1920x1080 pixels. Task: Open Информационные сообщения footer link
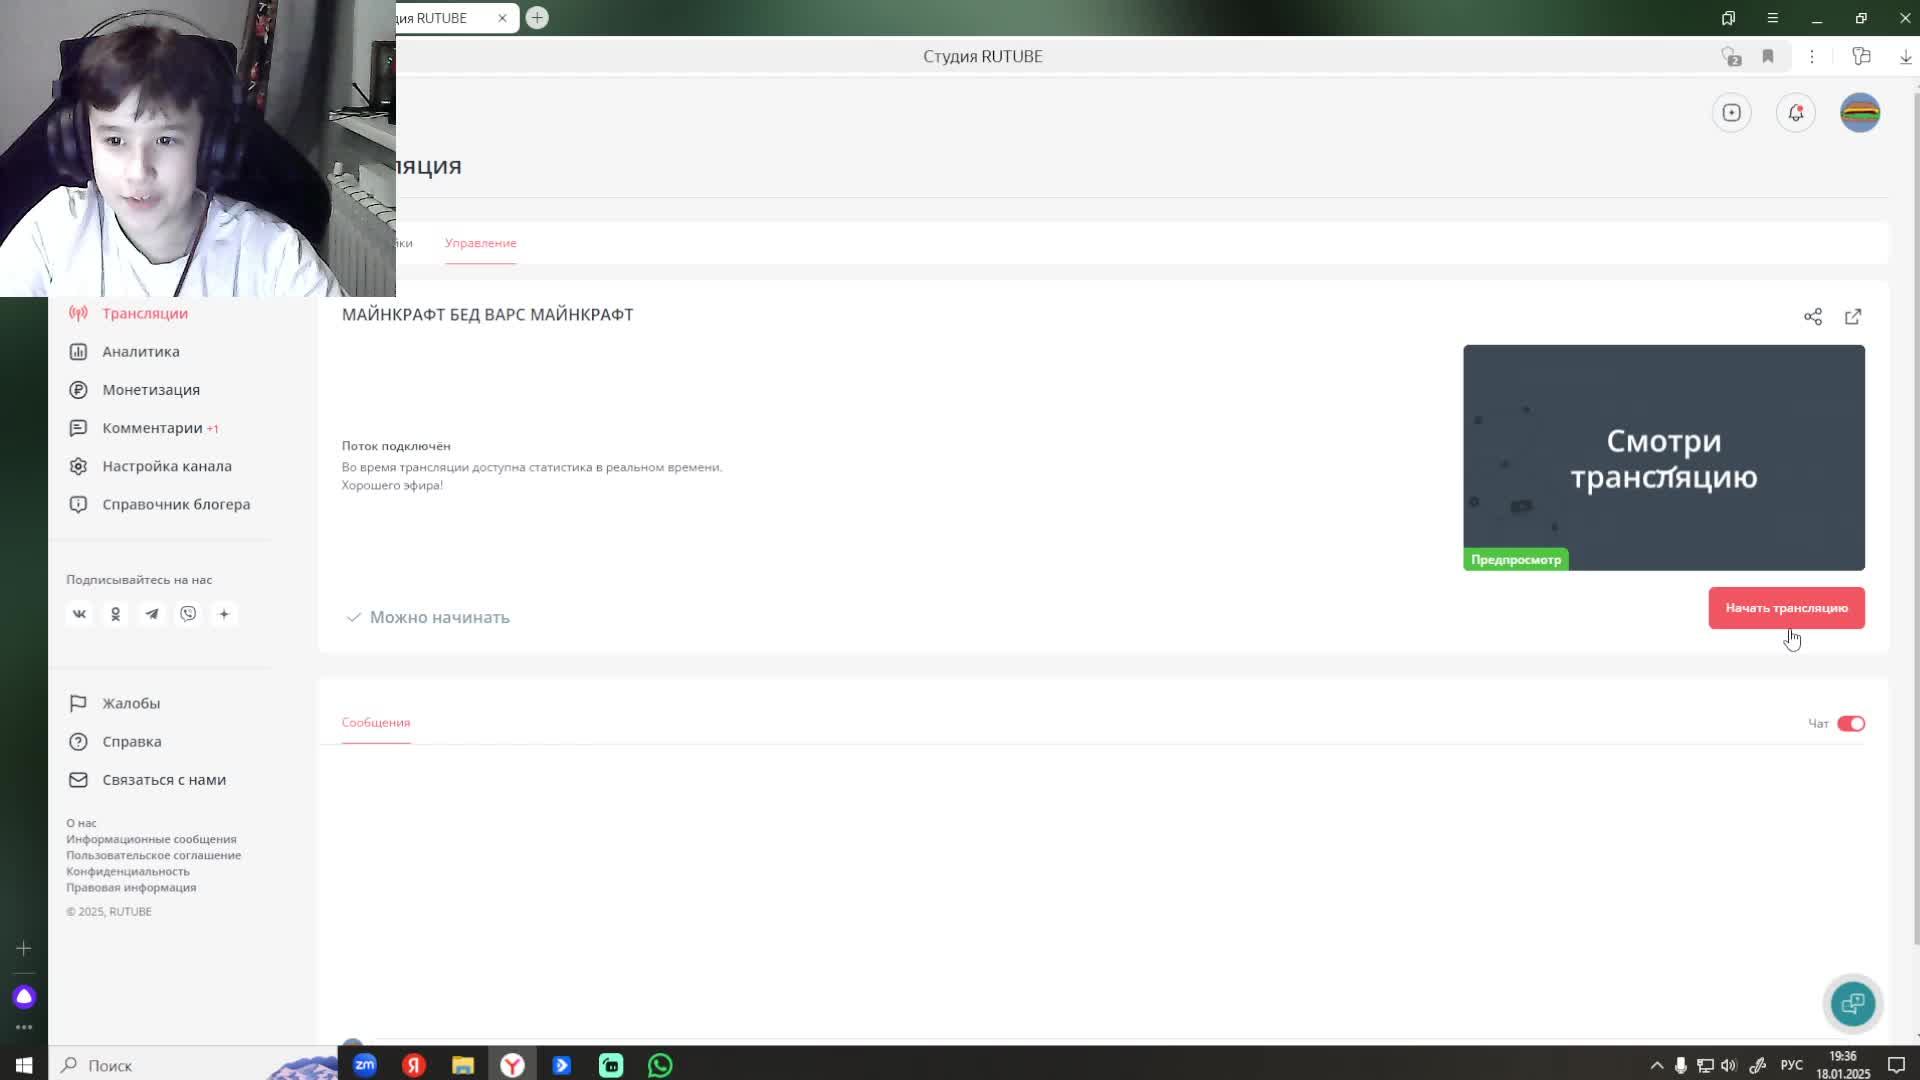click(151, 839)
